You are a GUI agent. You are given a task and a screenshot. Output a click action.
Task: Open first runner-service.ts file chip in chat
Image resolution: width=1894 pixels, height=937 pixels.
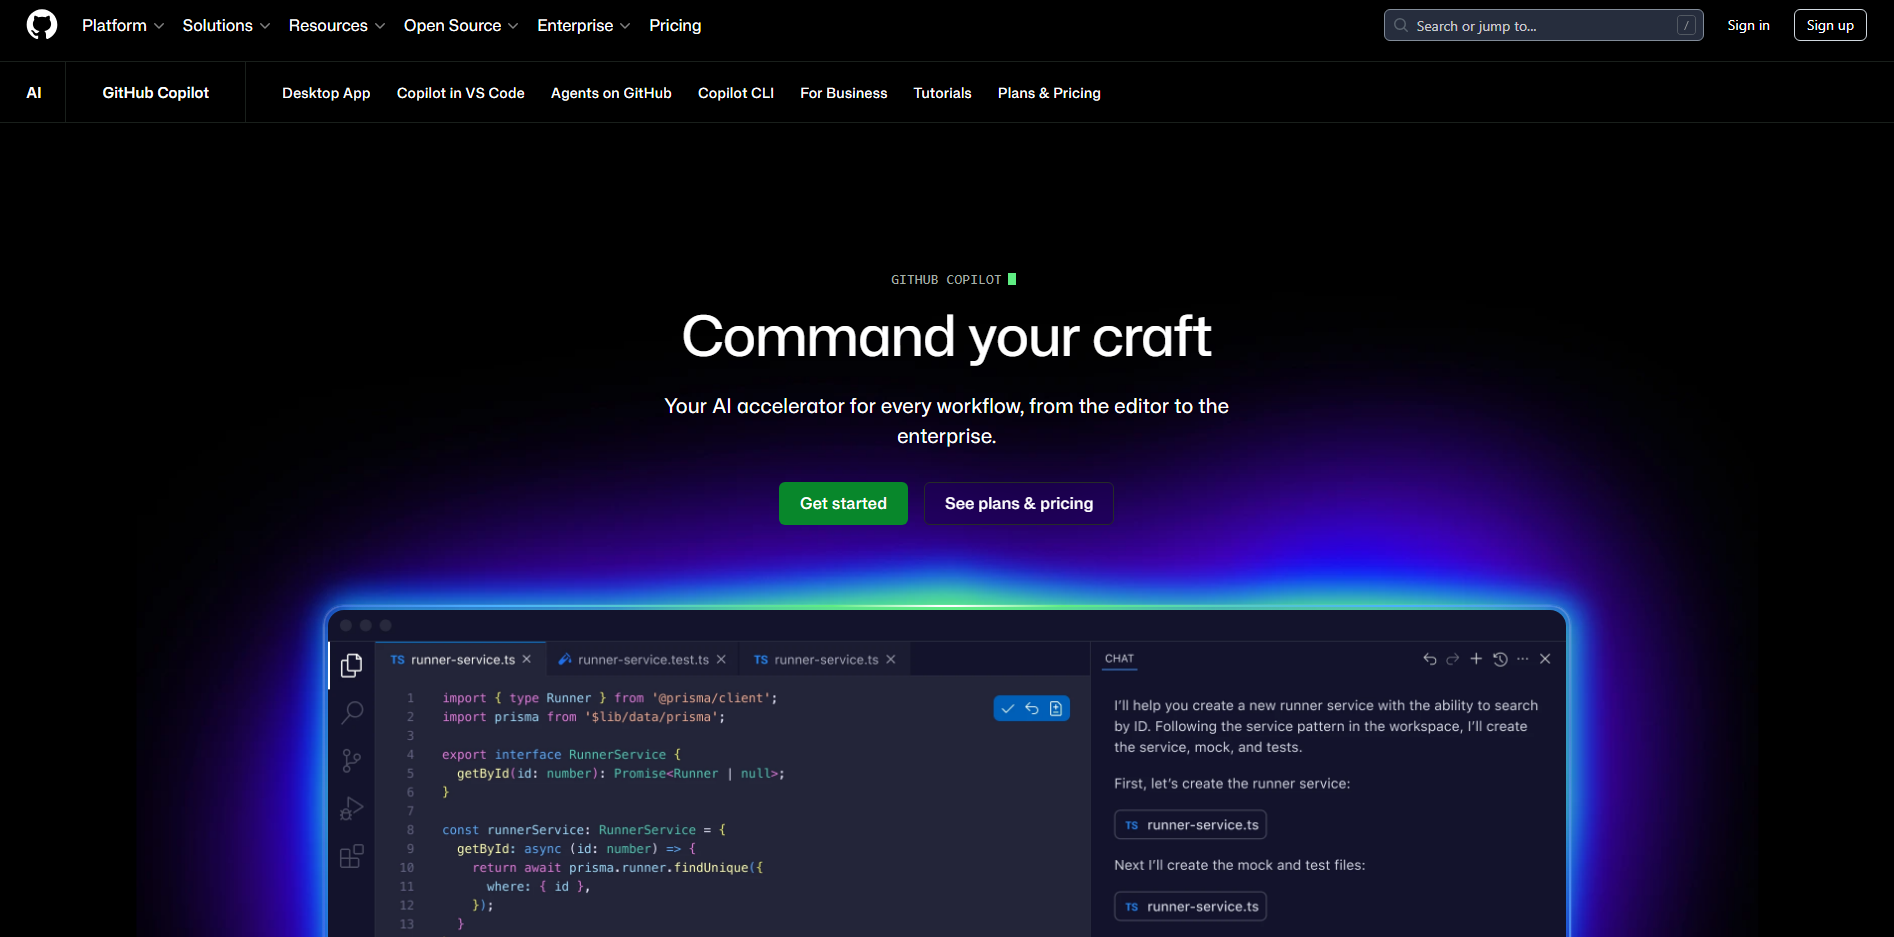point(1191,825)
